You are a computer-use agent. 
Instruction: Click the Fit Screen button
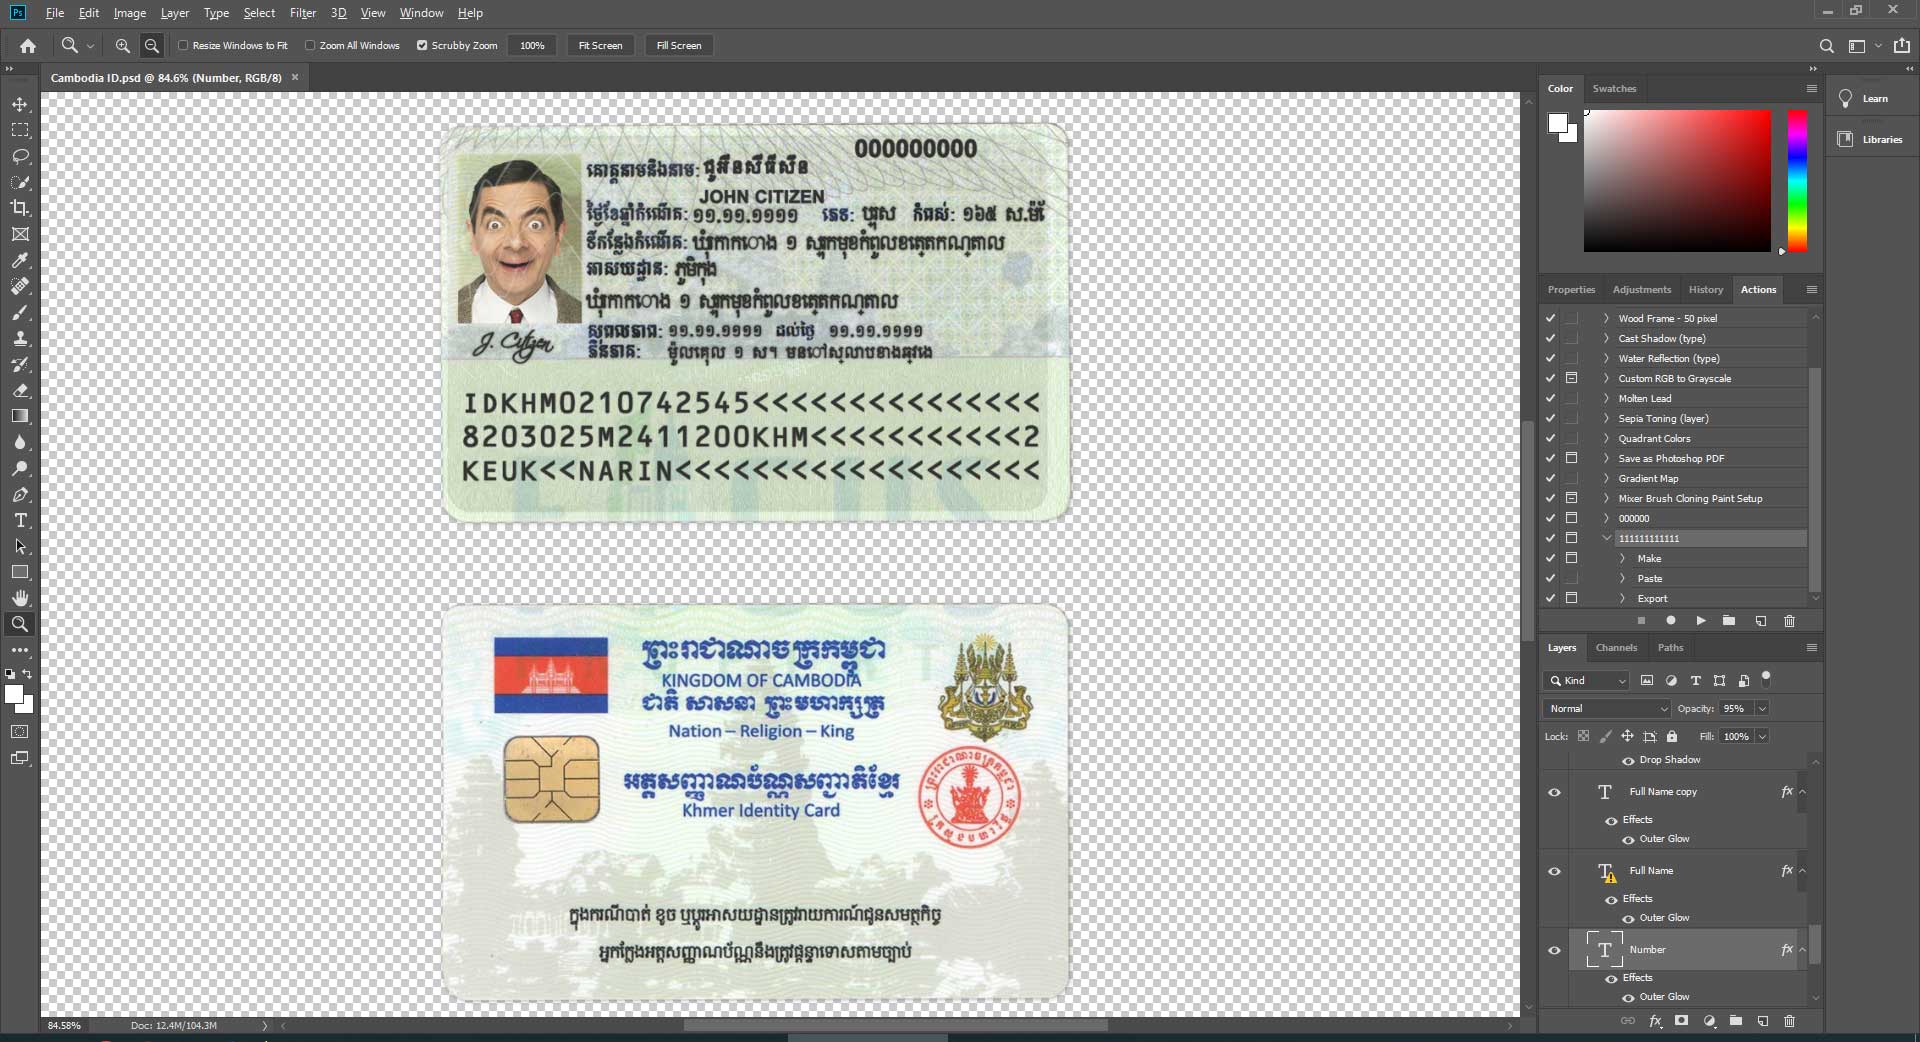point(599,45)
